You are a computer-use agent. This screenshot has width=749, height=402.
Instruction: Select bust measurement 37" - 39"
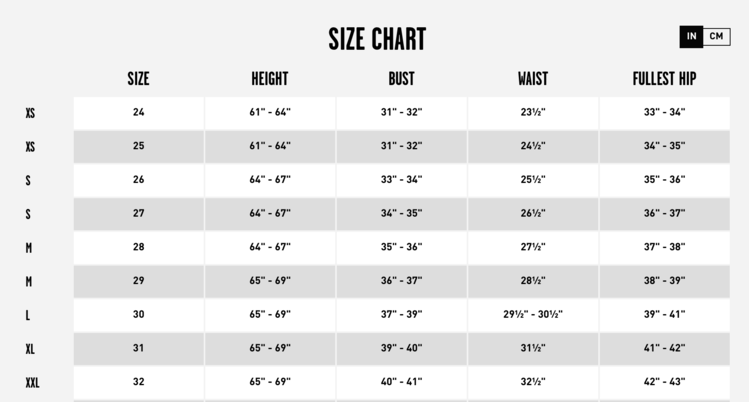click(401, 315)
